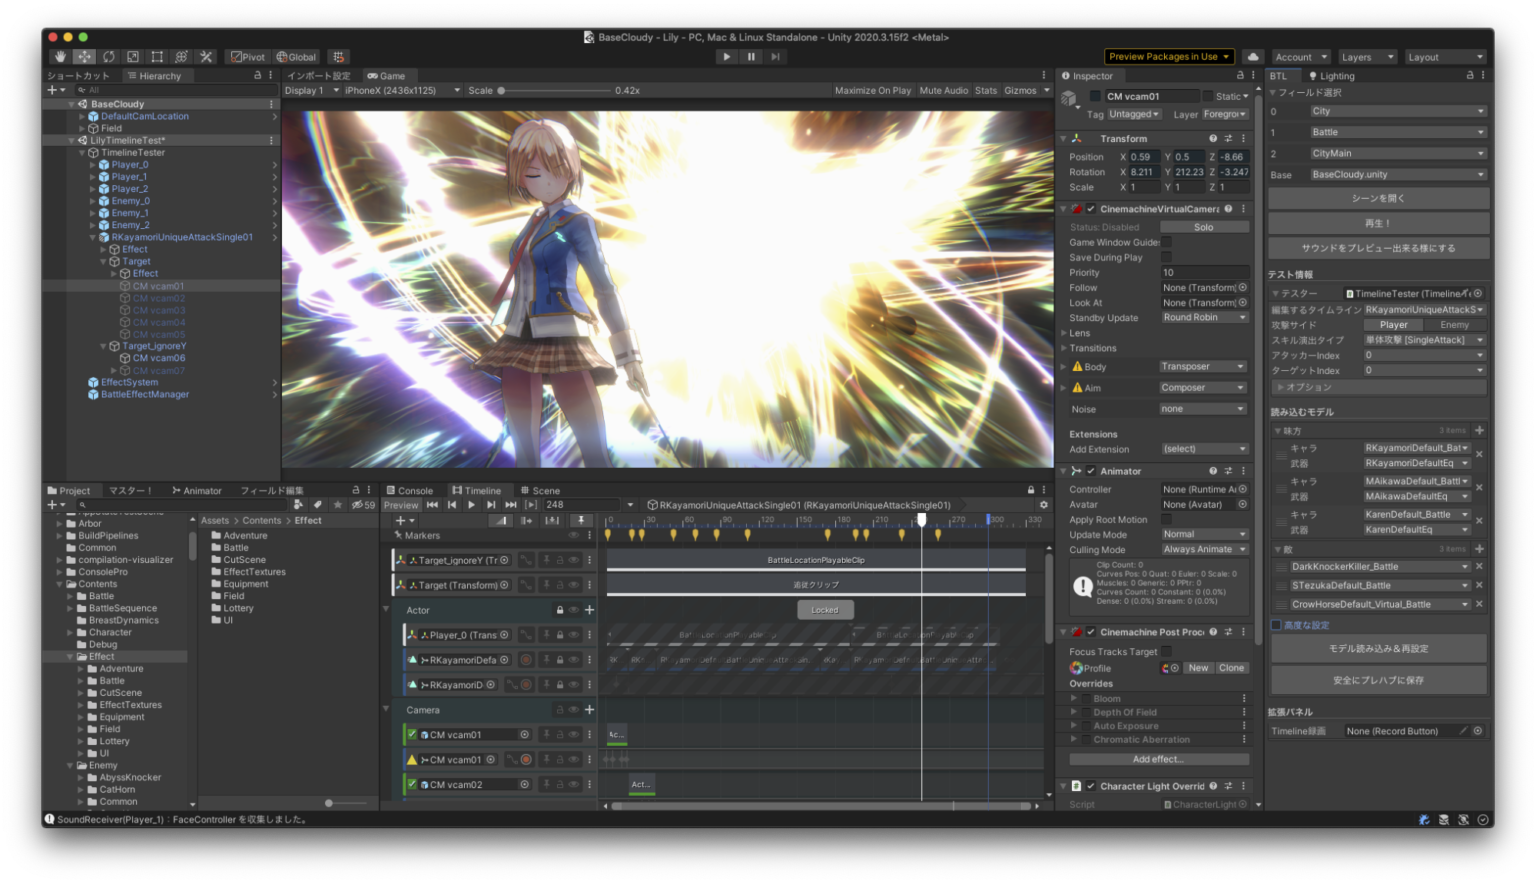This screenshot has width=1536, height=884.
Task: Adjust the Game view Scale slider
Action: [x=553, y=90]
